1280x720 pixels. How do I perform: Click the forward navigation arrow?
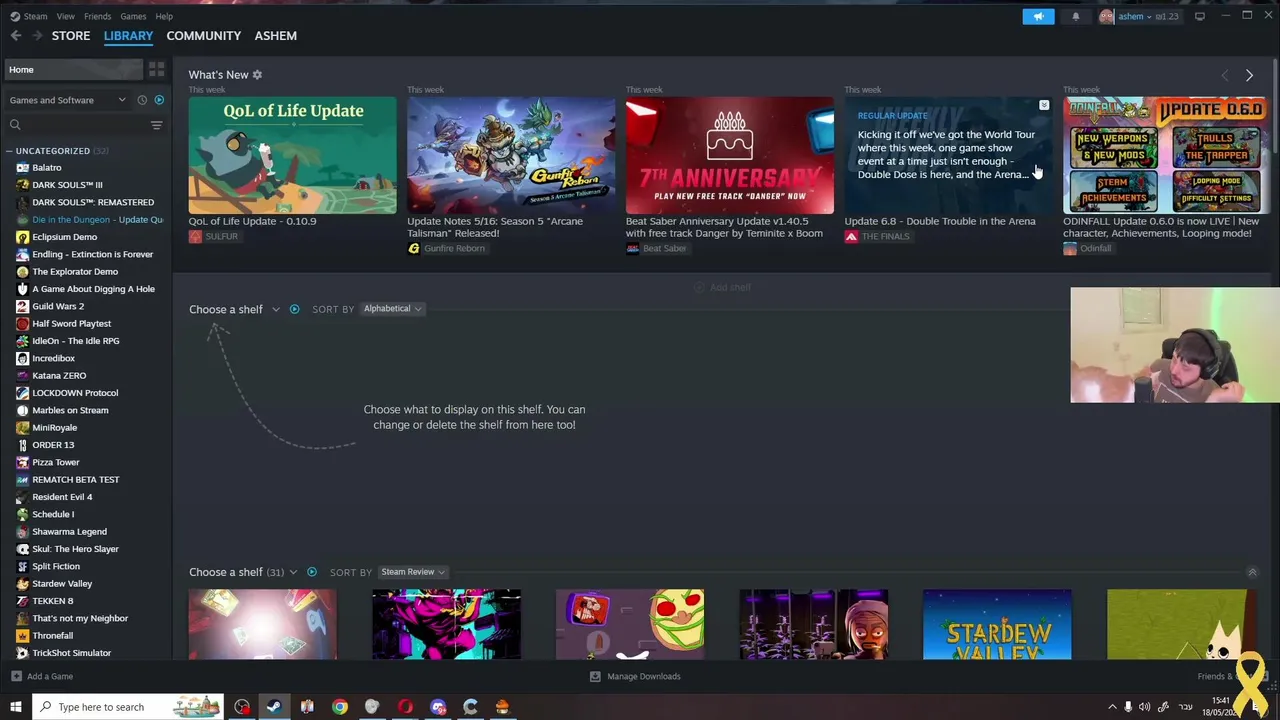[37, 36]
